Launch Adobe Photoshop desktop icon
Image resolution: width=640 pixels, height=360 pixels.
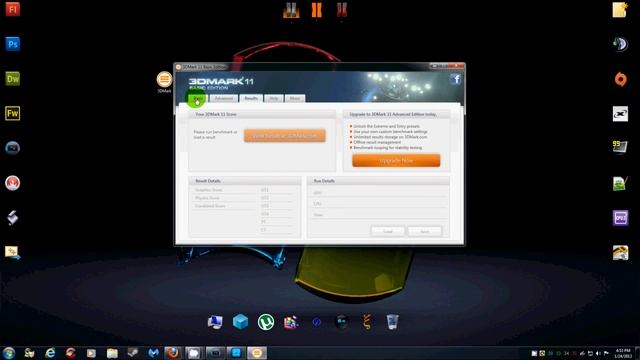pyautogui.click(x=13, y=44)
